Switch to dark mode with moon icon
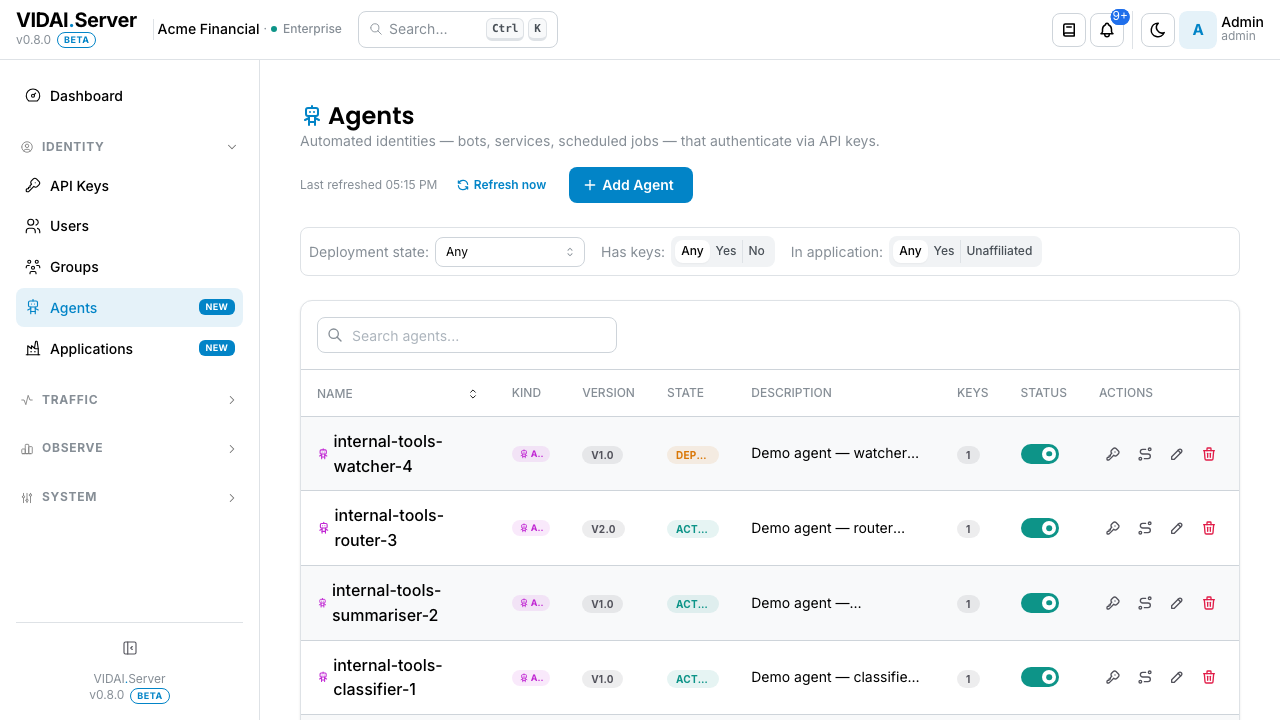This screenshot has height=720, width=1280. [x=1158, y=30]
